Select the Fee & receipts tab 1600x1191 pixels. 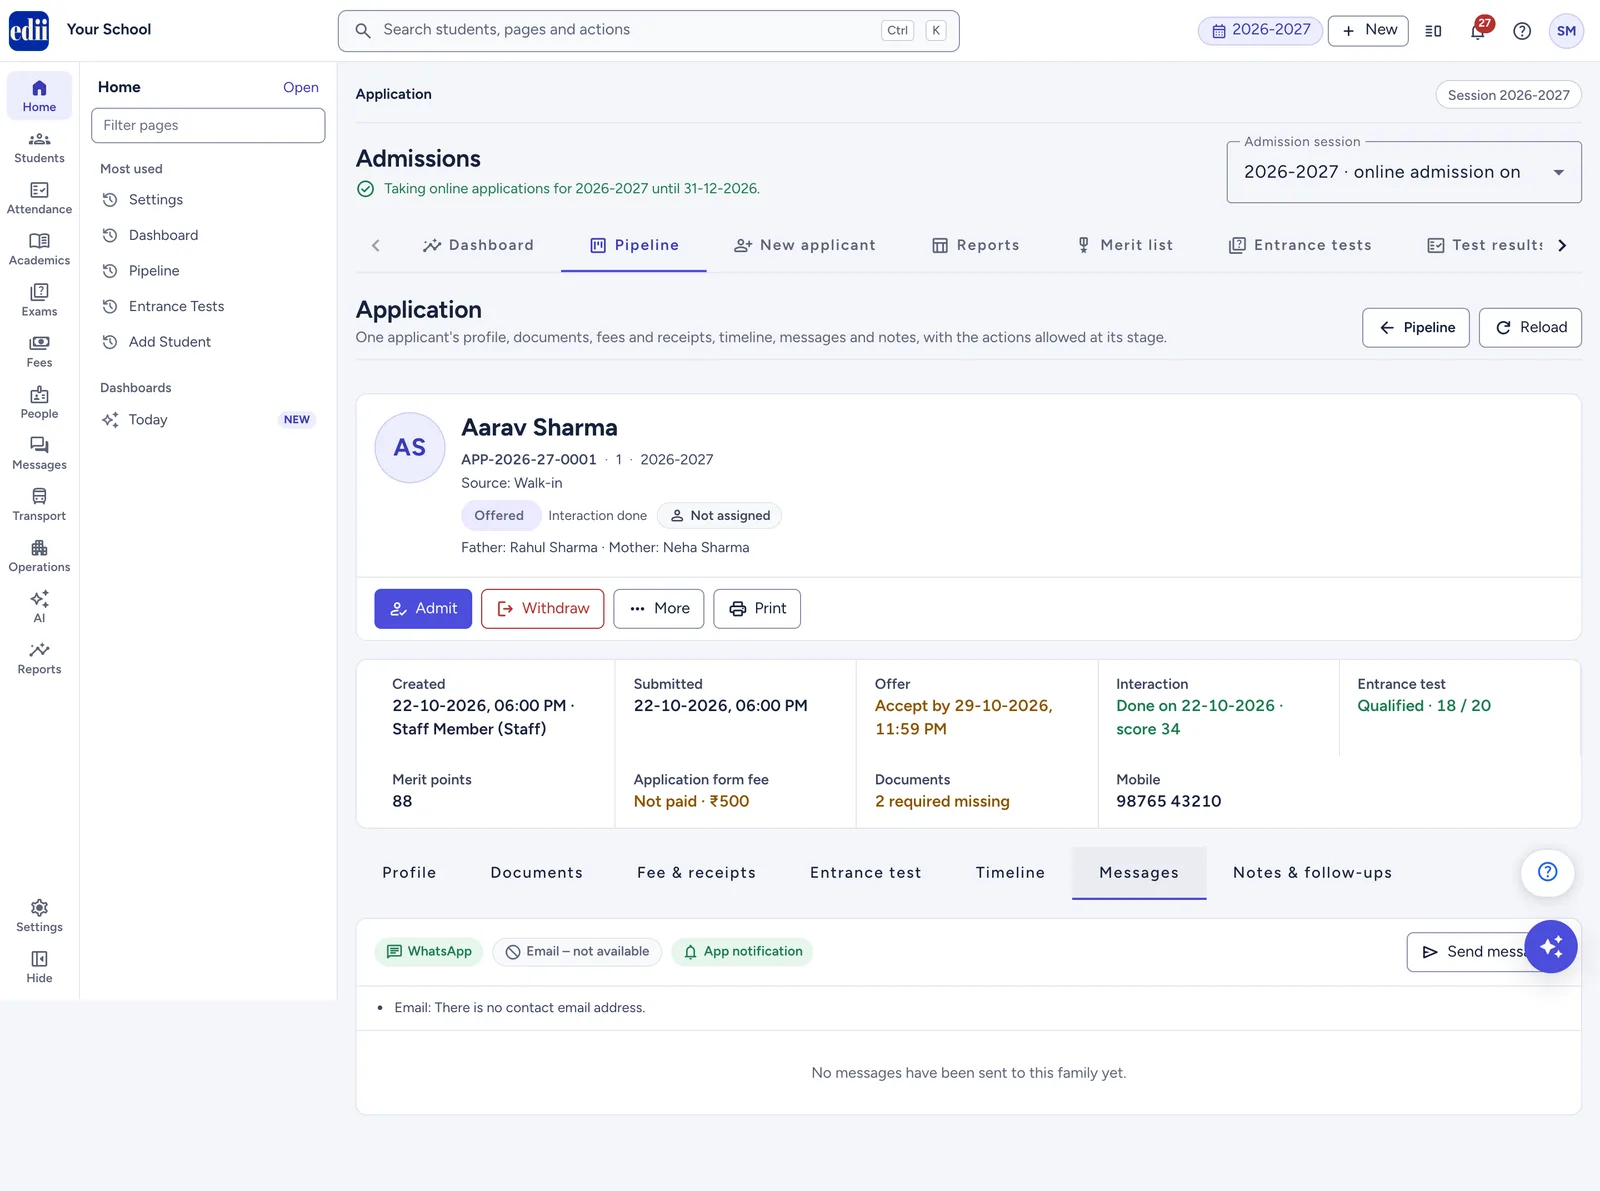pos(696,873)
